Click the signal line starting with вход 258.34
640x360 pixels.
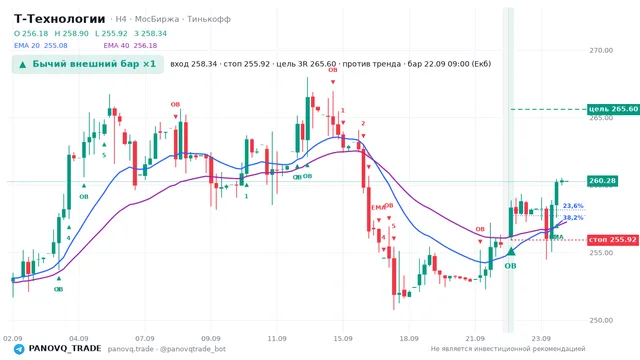tap(331, 64)
